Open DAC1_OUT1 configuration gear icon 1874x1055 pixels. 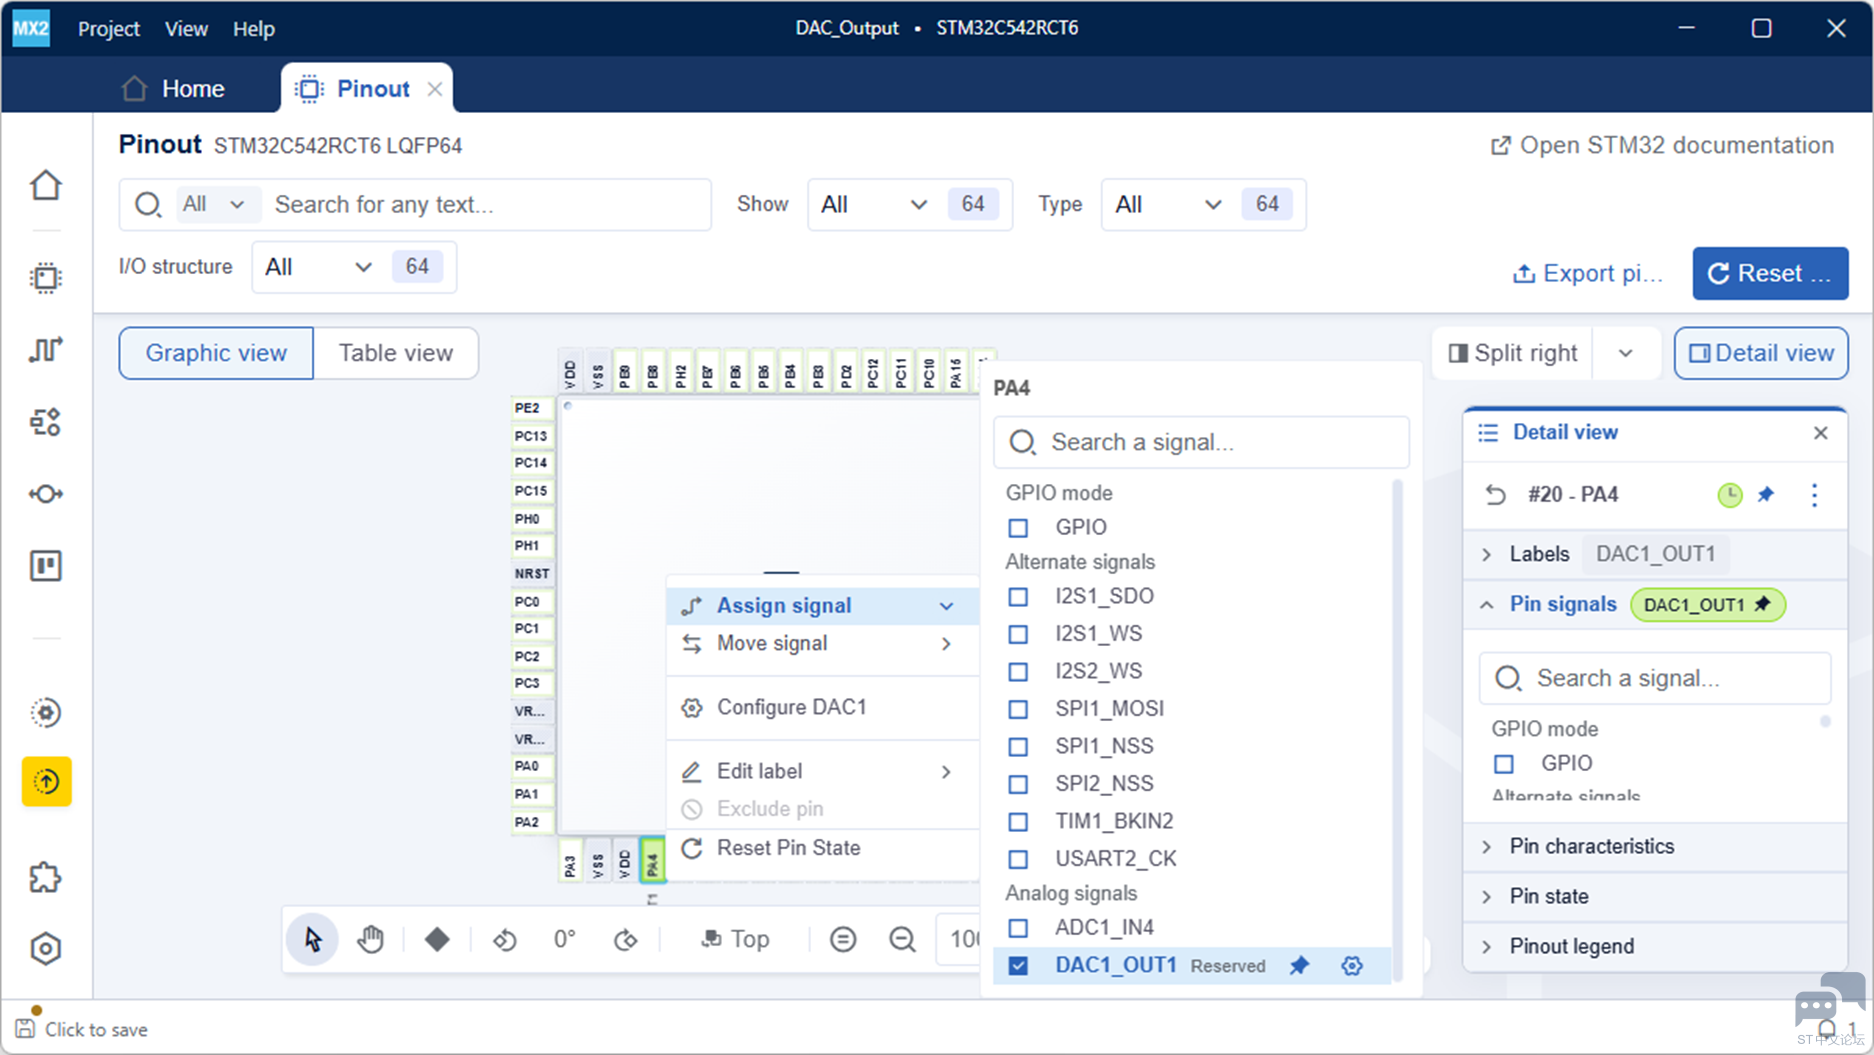click(x=1352, y=965)
